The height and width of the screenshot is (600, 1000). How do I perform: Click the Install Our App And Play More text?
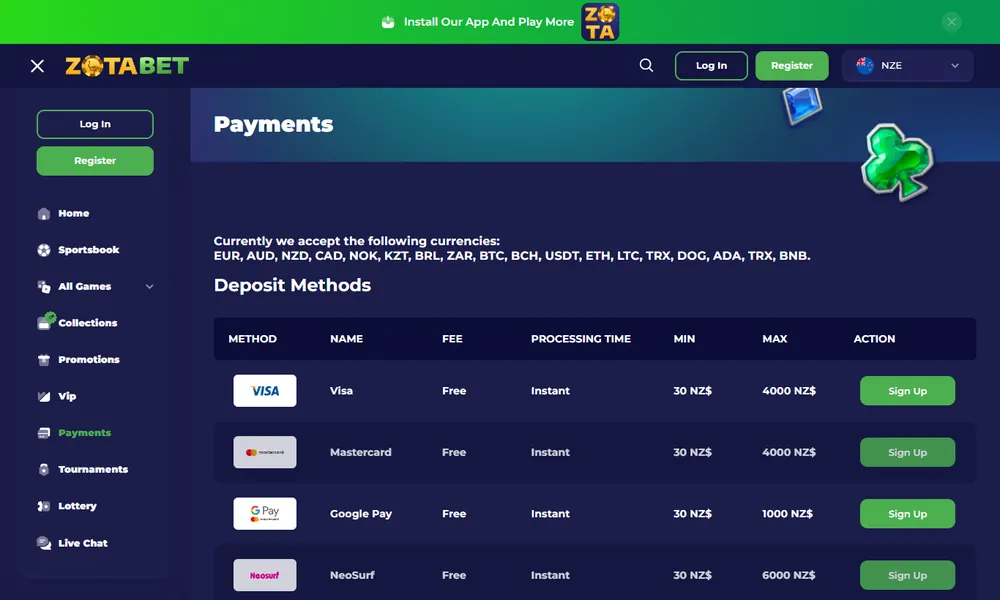[489, 22]
